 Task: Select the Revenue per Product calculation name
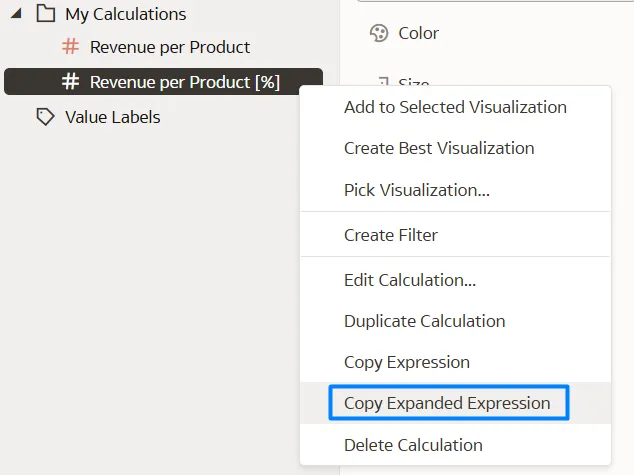pyautogui.click(x=170, y=47)
